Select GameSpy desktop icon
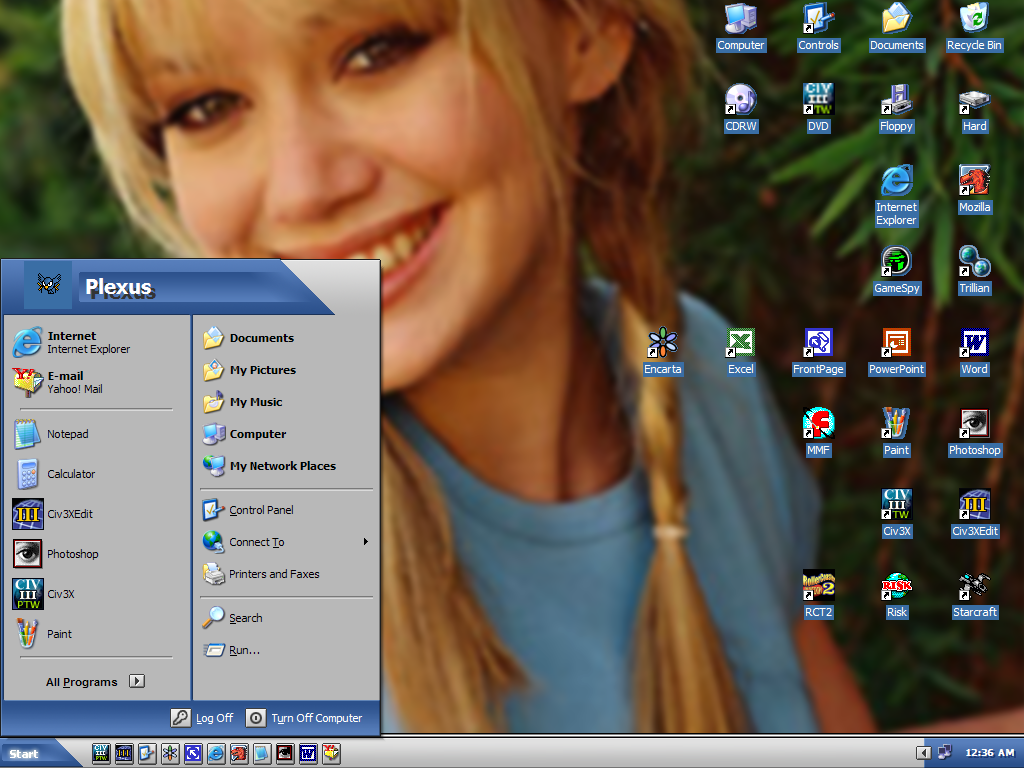The height and width of the screenshot is (768, 1024). 897,270
